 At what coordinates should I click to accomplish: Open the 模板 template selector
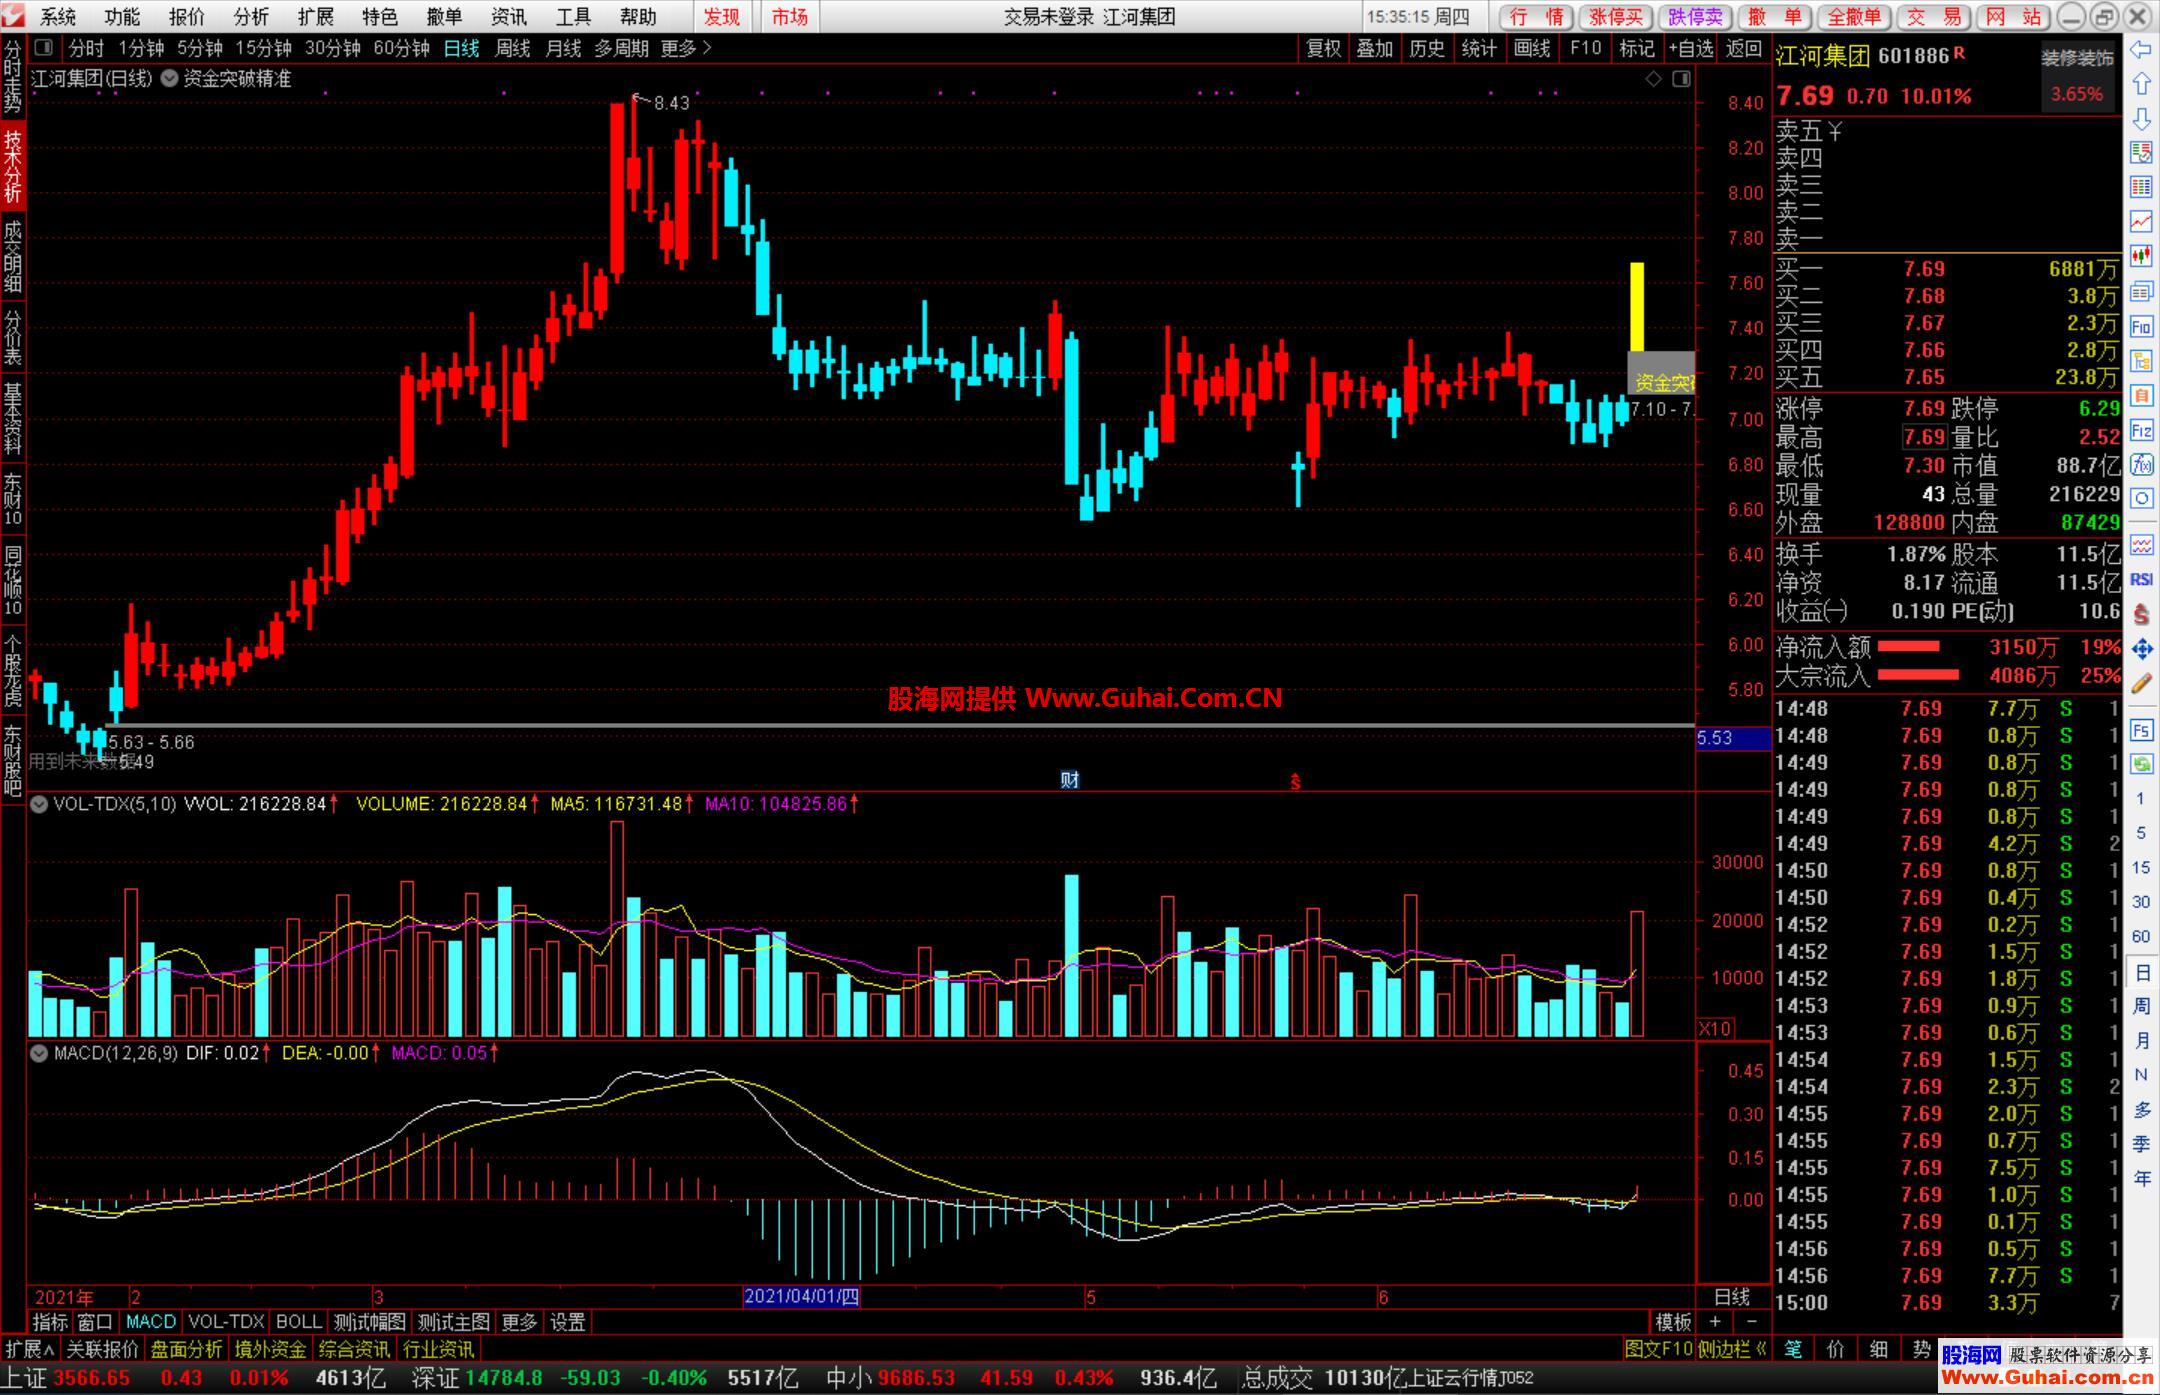(x=1673, y=1322)
